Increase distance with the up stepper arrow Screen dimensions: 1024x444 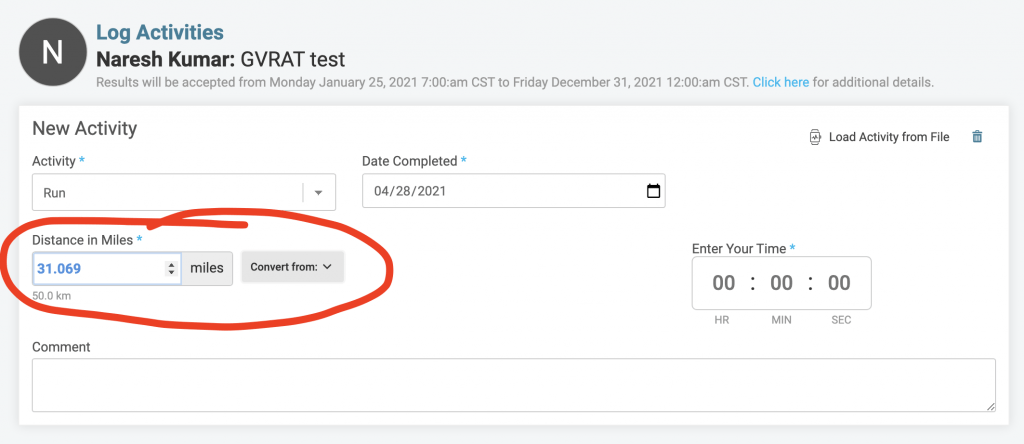tap(171, 264)
